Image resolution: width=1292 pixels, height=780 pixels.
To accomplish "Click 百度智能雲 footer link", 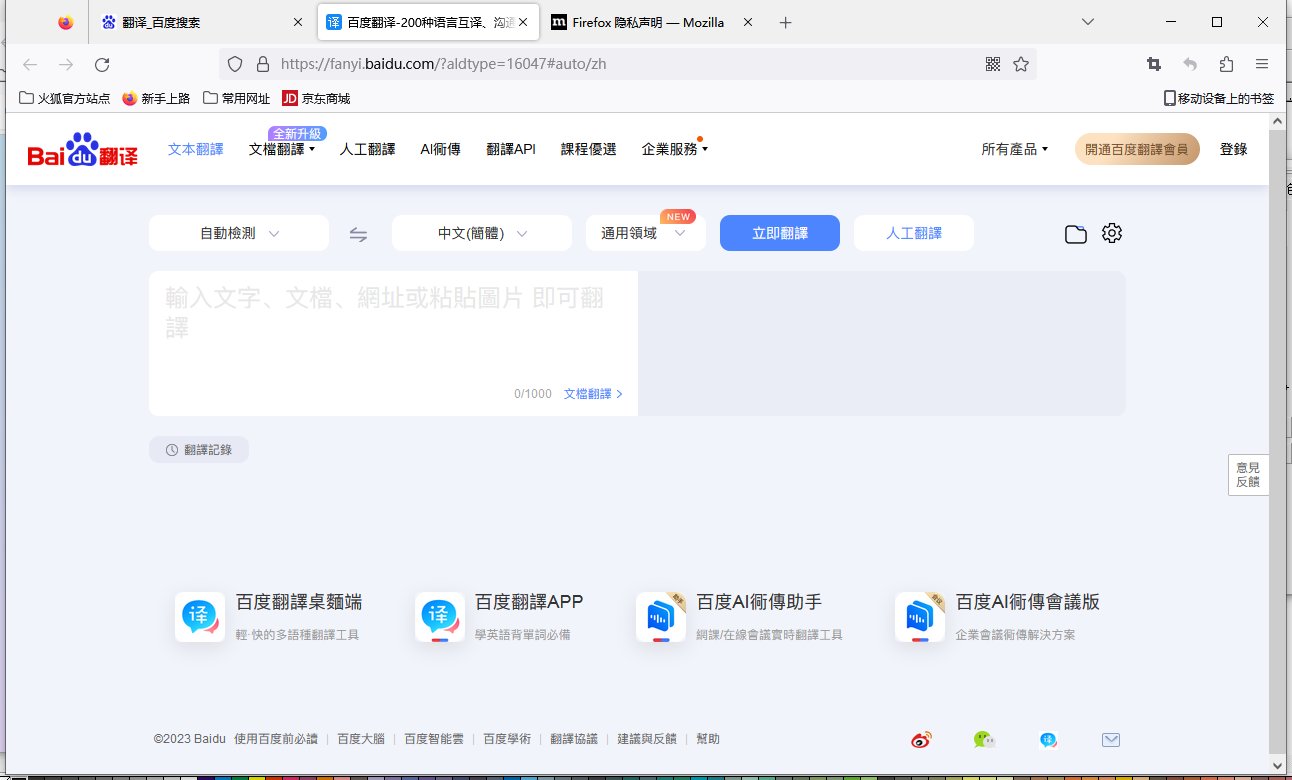I will point(434,739).
